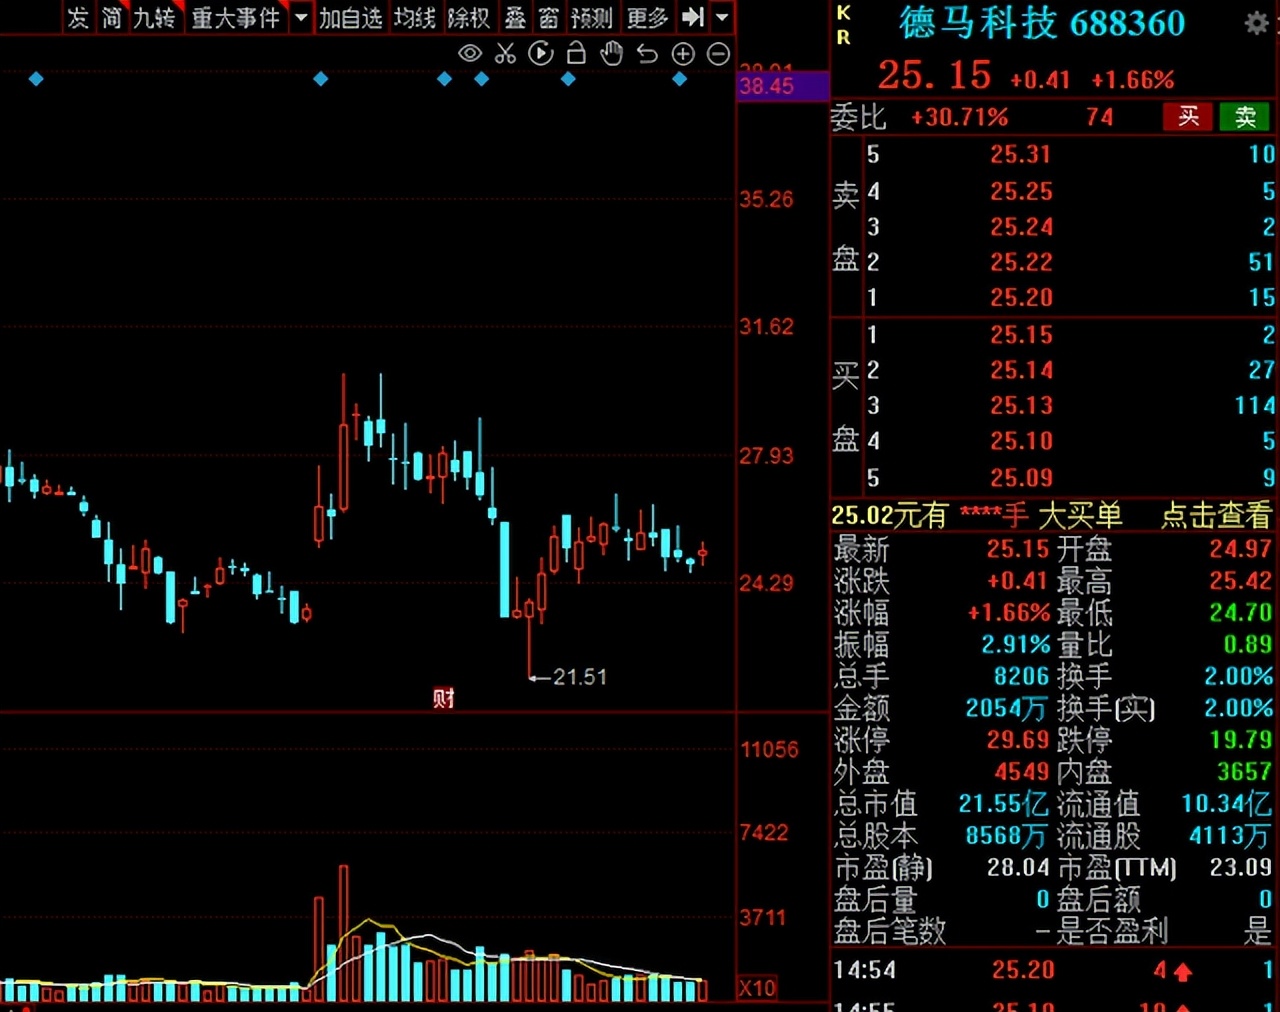The height and width of the screenshot is (1012, 1280).
Task: Click the 14:54 trade tick row
Action: coord(1053,970)
